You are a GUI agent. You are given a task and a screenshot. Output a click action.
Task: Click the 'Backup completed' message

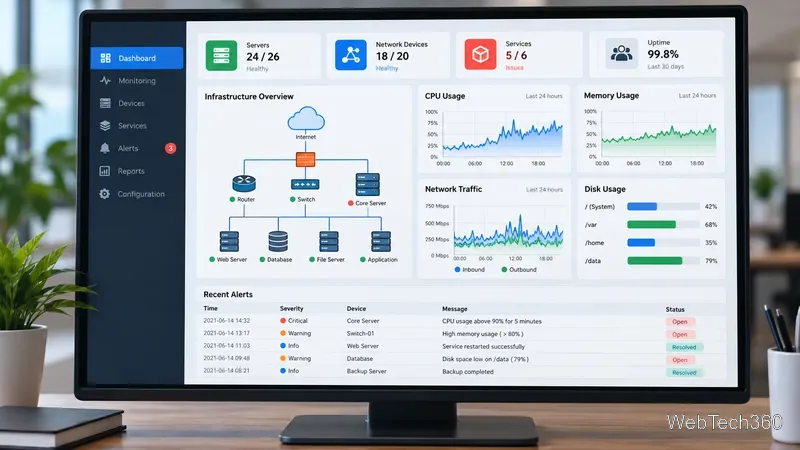pos(468,371)
